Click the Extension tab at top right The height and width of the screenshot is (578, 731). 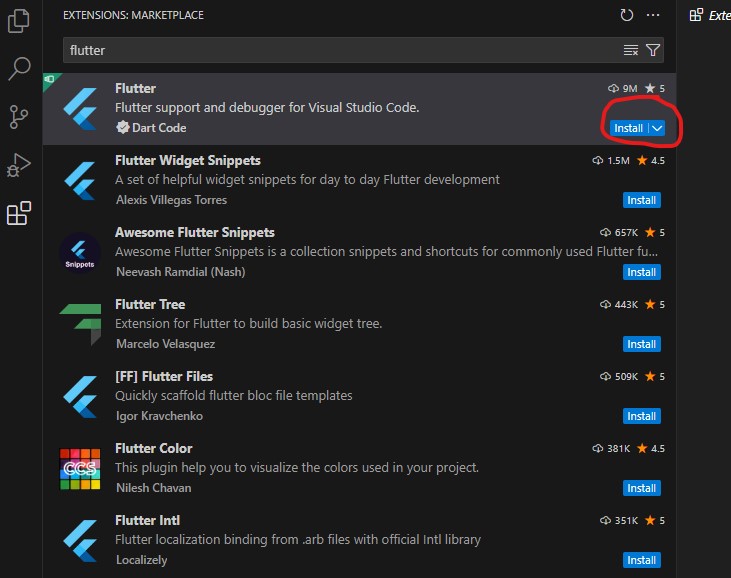[710, 15]
